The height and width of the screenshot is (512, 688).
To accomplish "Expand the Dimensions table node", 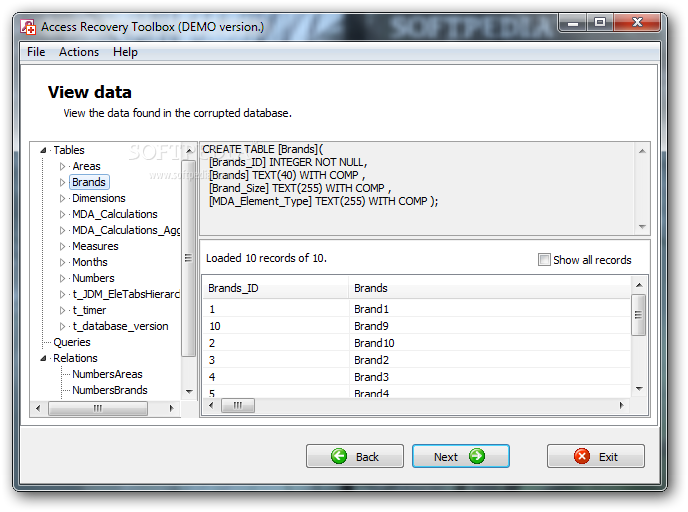I will (x=62, y=198).
